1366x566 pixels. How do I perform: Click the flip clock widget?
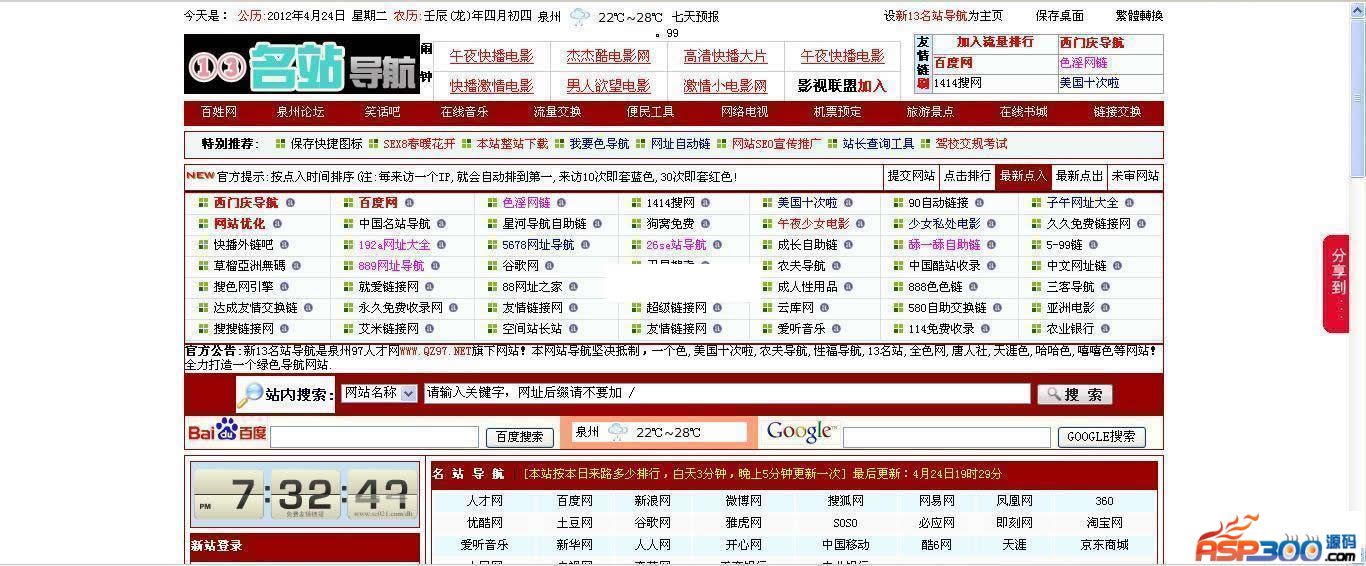305,494
